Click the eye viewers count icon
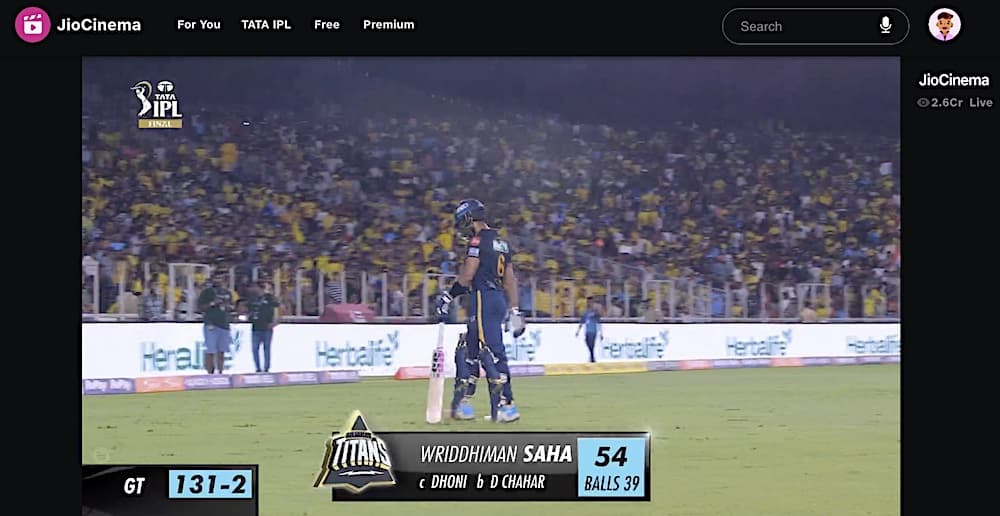The height and width of the screenshot is (516, 1000). (923, 103)
